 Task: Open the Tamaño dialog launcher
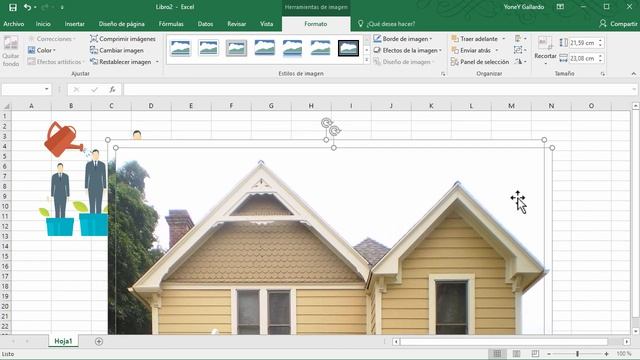click(603, 74)
